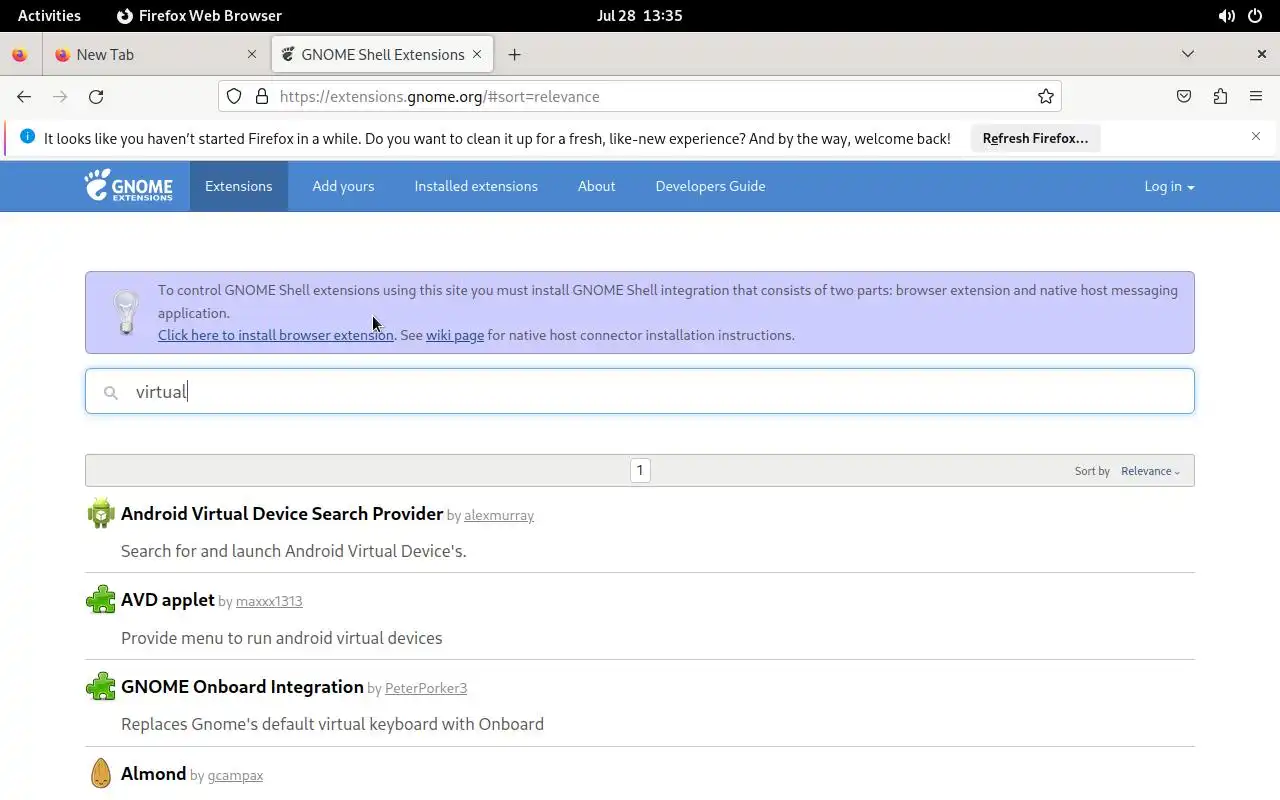This screenshot has width=1280, height=800.
Task: Open the Extensions nav item
Action: pyautogui.click(x=239, y=186)
